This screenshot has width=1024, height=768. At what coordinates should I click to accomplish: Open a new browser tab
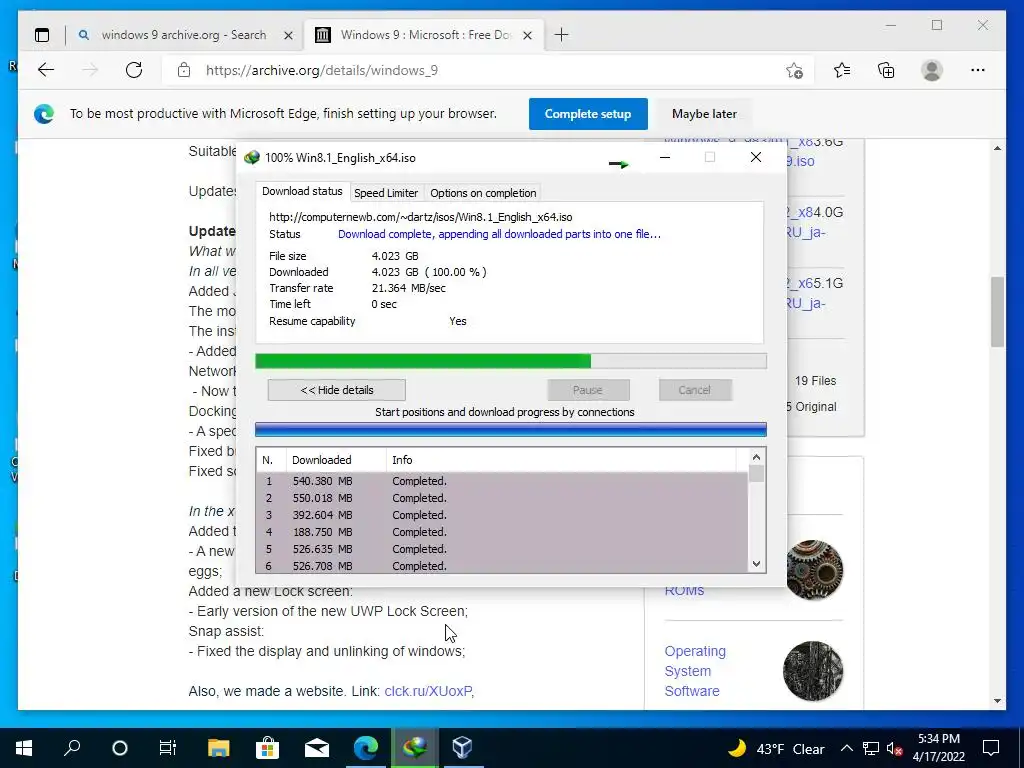[562, 35]
